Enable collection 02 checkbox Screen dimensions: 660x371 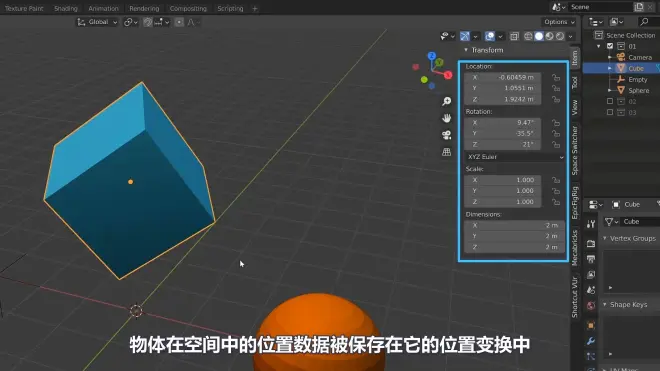(610, 101)
